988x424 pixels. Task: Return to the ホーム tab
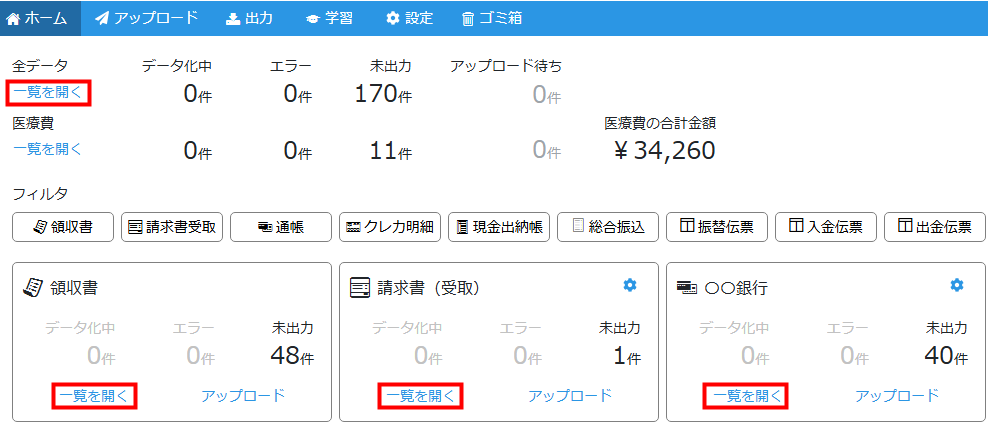pos(40,18)
